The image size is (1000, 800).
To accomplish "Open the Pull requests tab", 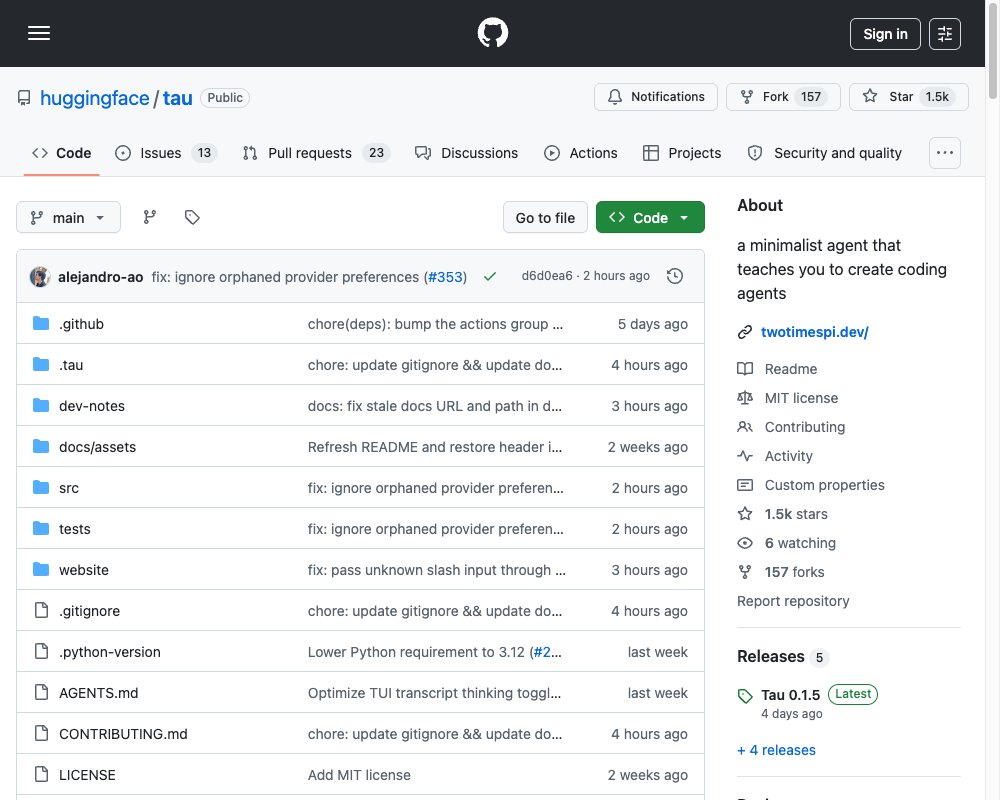I will tap(316, 153).
